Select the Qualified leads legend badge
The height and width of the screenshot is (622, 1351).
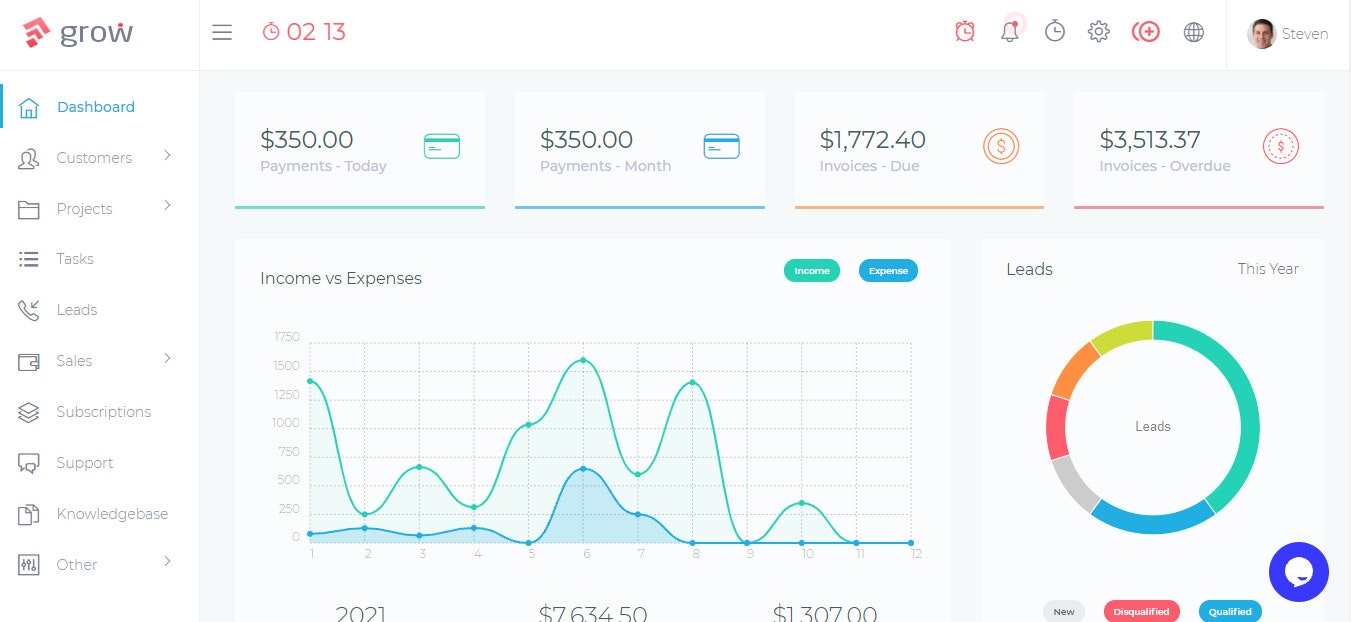(1229, 611)
